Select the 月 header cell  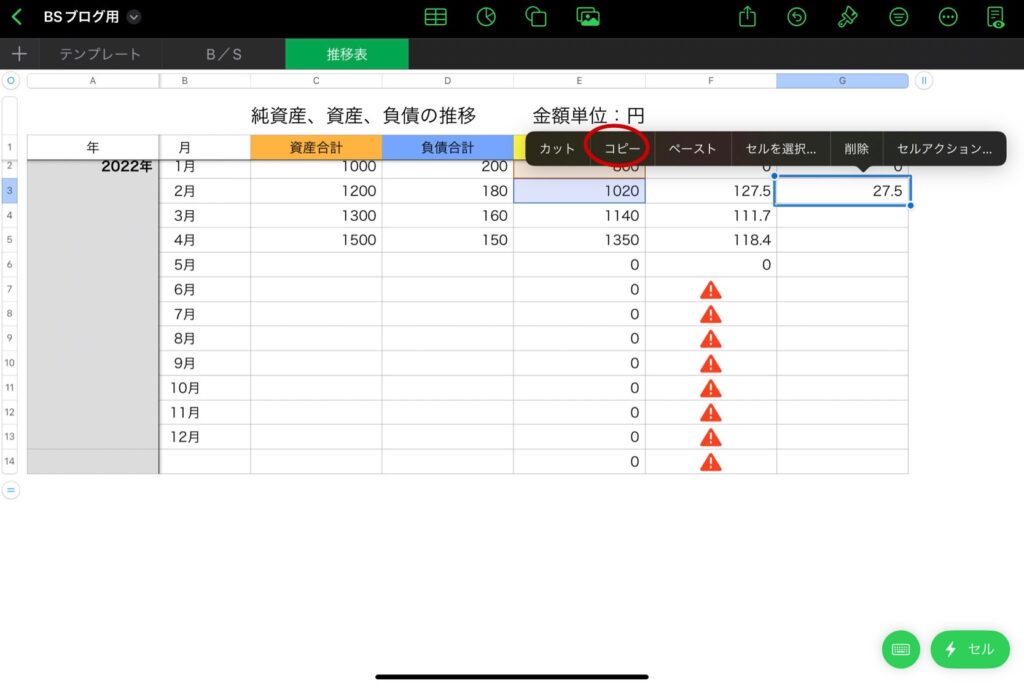coord(205,148)
